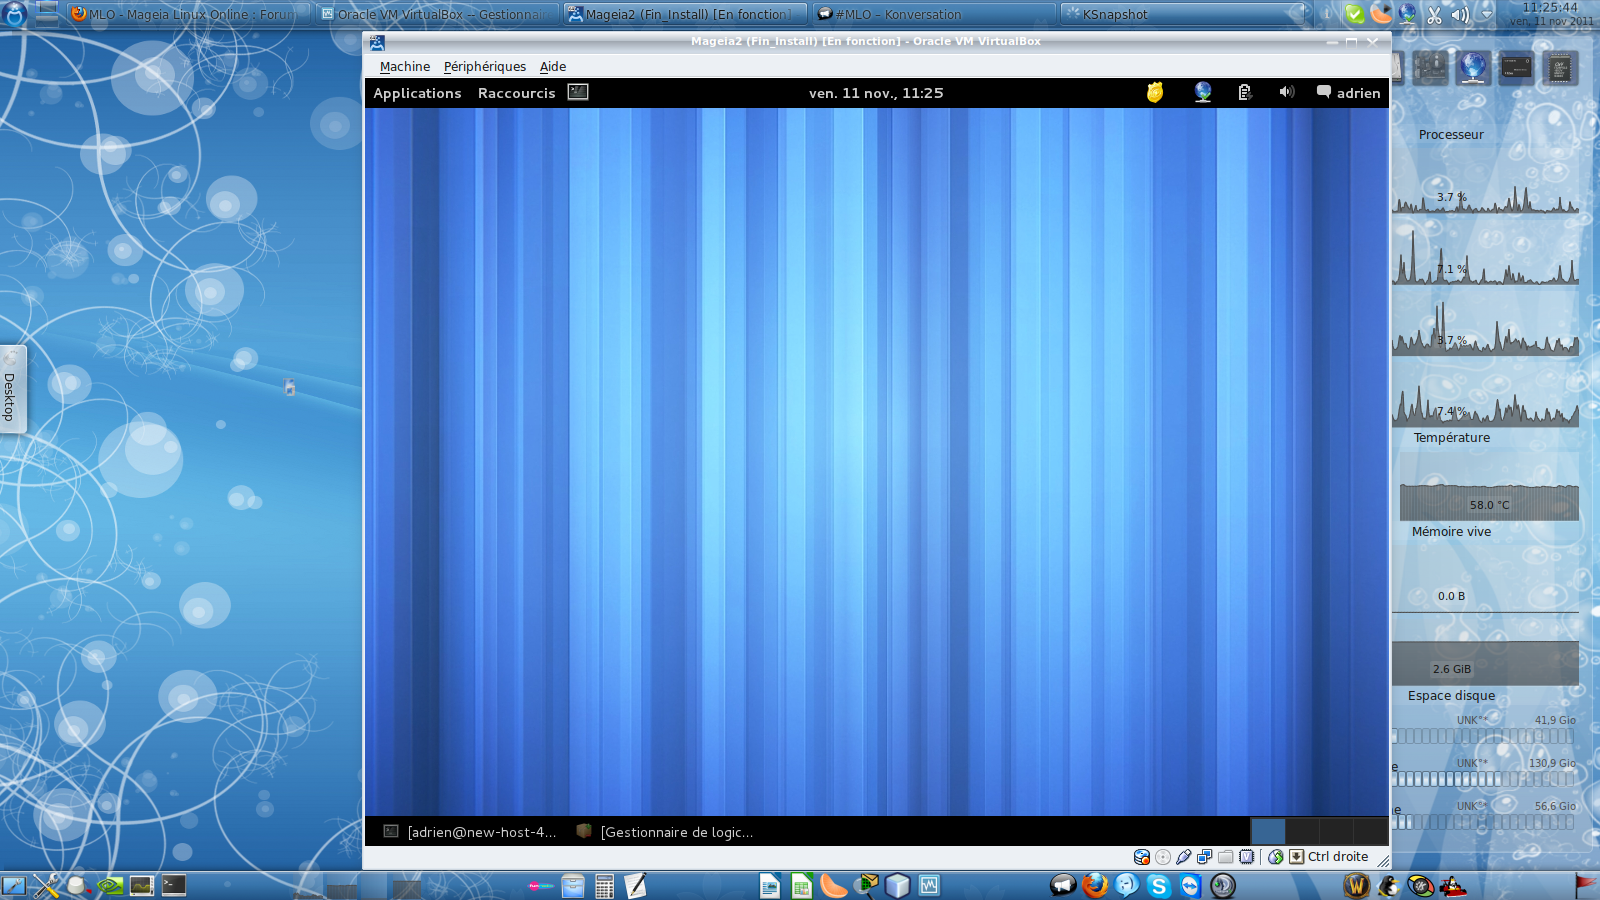Select second workspace in GNOME switcher
Screen dimensions: 1600x900
[x=1302, y=831]
